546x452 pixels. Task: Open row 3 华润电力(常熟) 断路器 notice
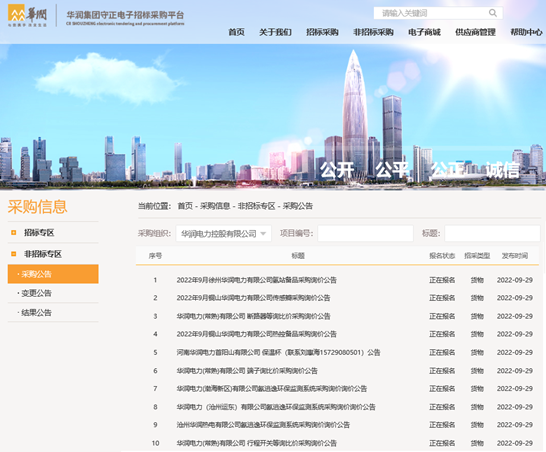coord(253,316)
